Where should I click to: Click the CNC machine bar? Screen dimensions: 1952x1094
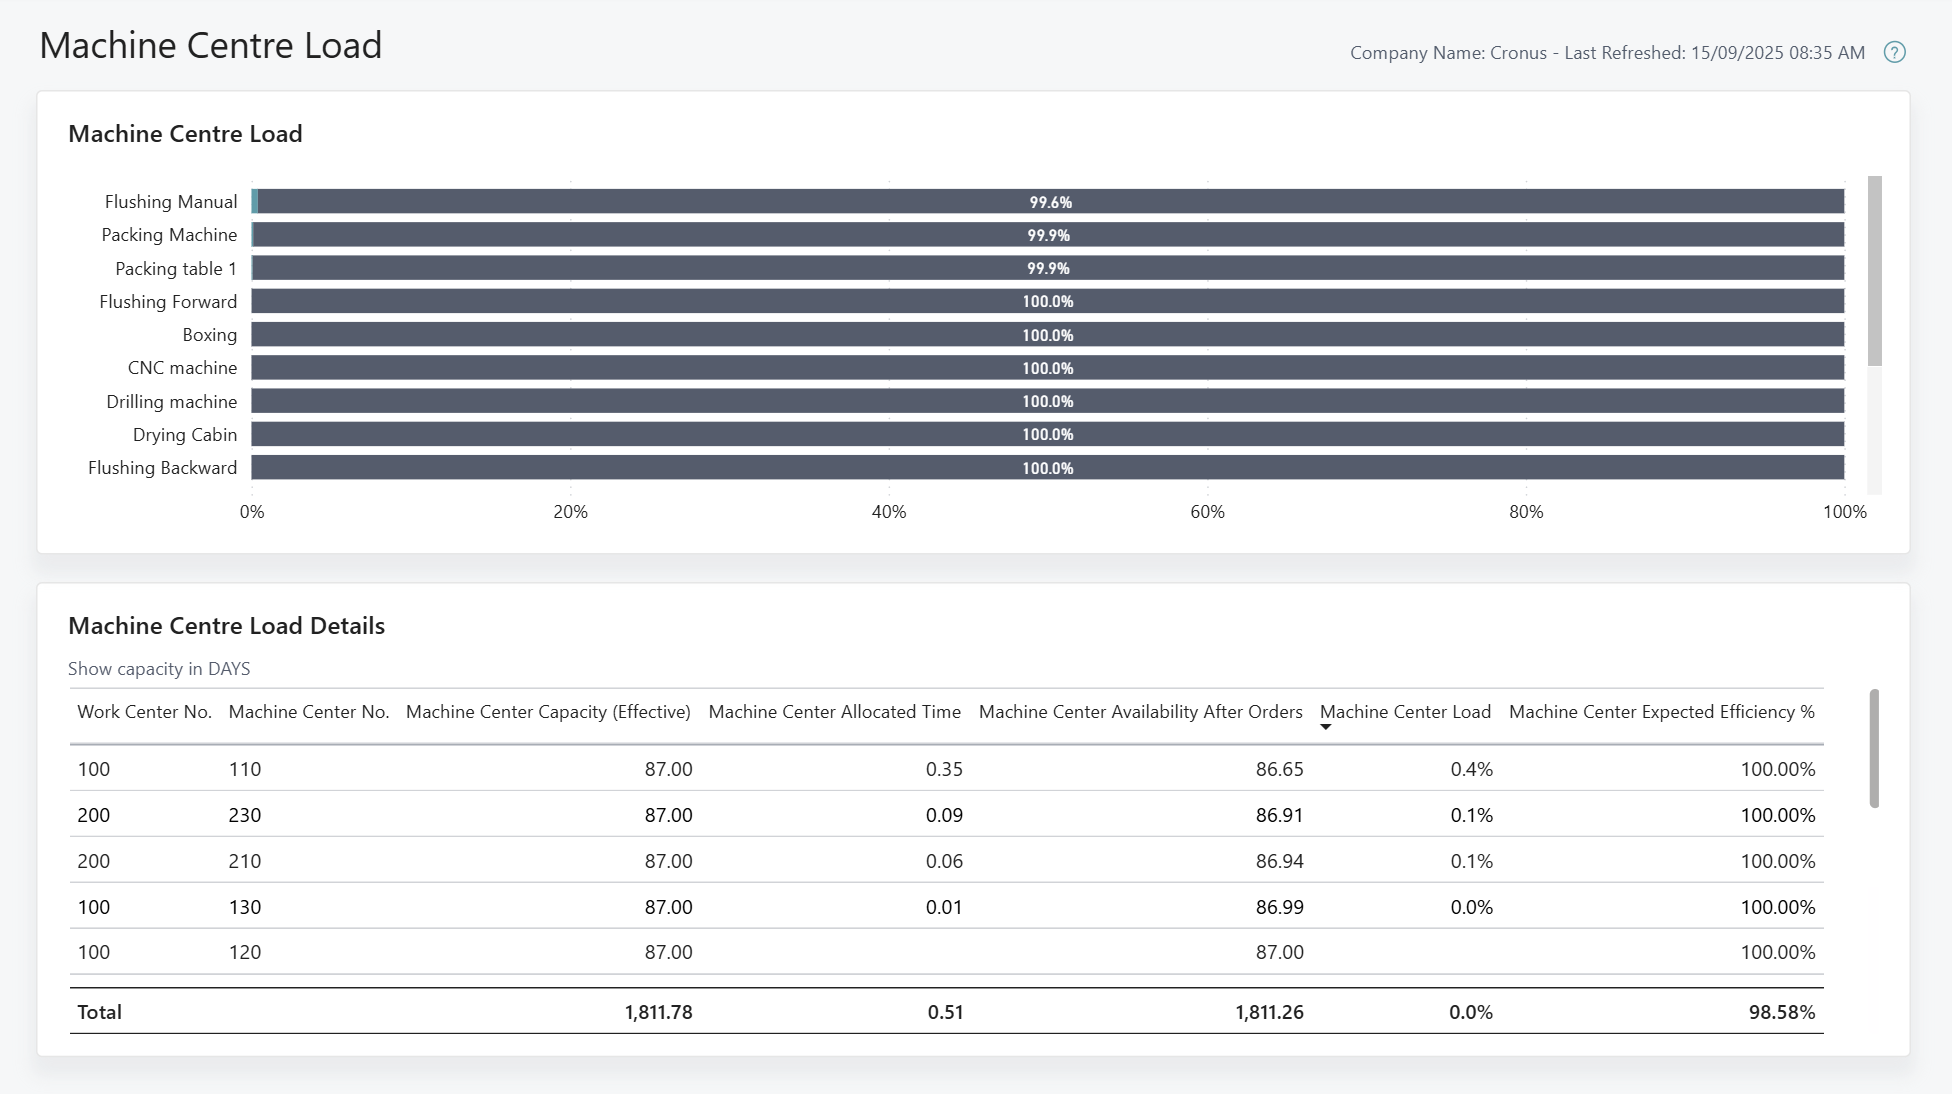click(1048, 368)
